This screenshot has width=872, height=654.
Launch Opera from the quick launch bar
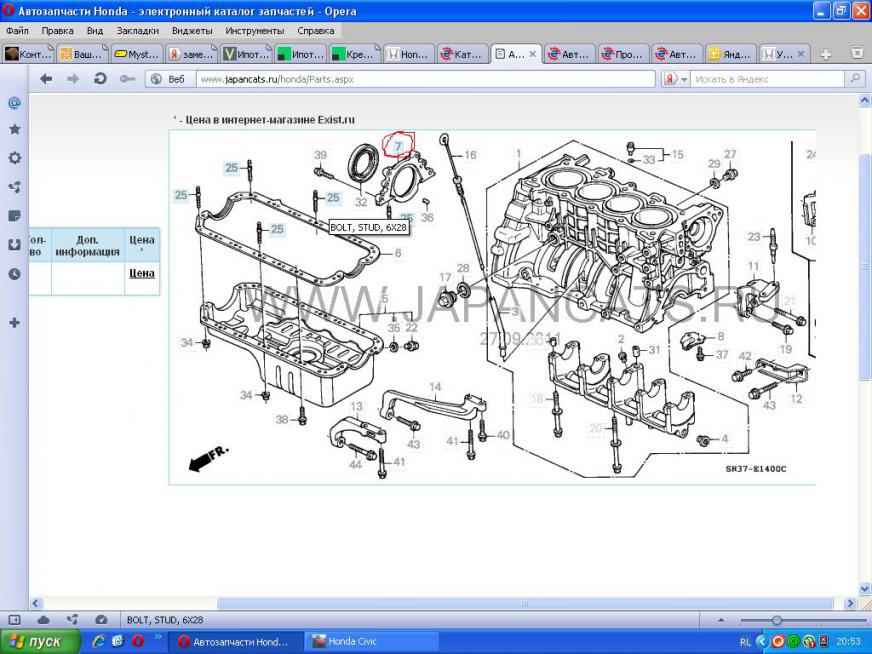click(137, 641)
